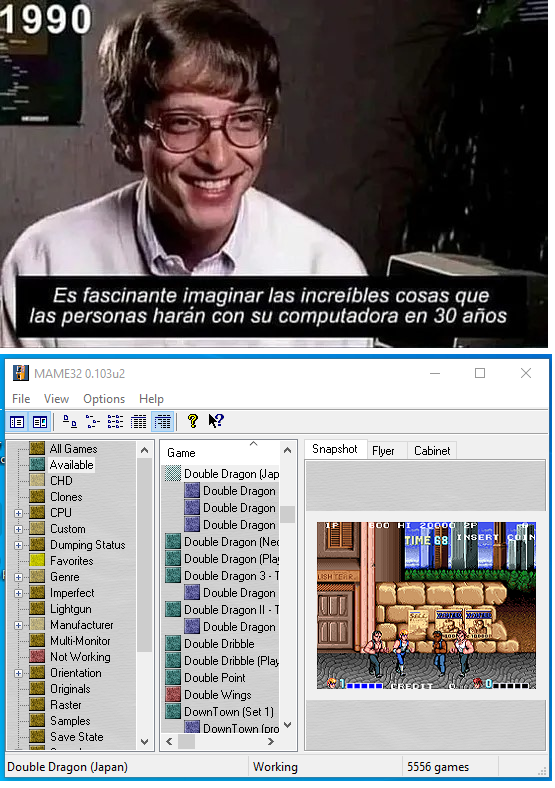
Task: Expand the CPU folder
Action: [19, 513]
